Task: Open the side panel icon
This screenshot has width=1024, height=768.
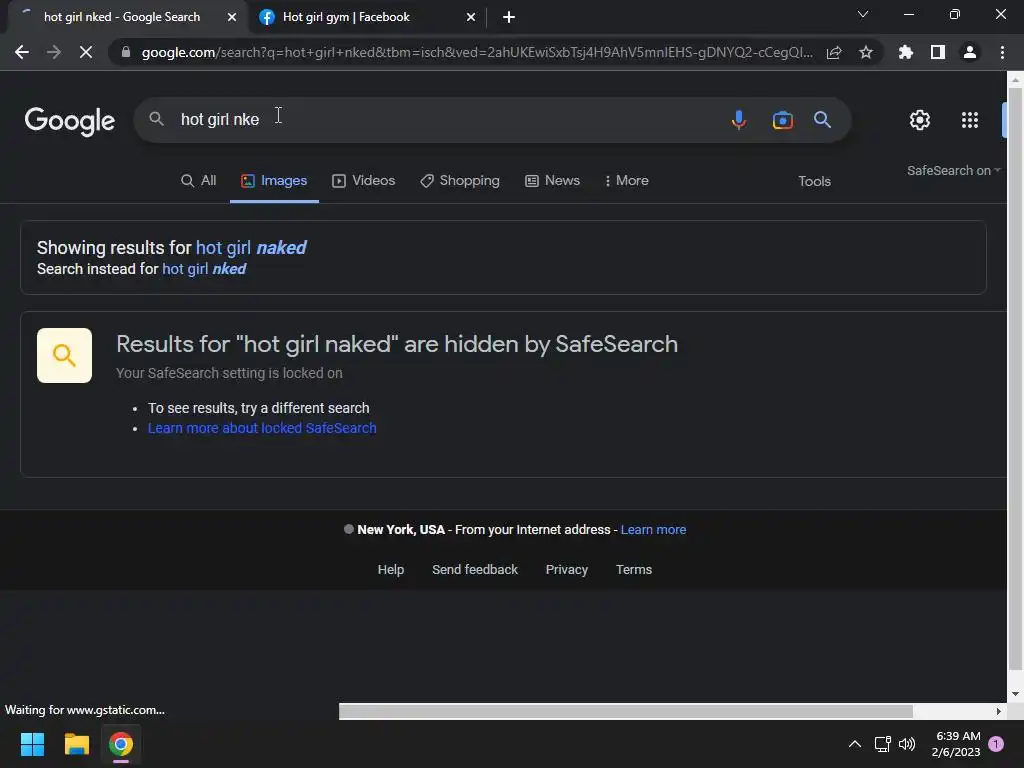Action: (938, 52)
